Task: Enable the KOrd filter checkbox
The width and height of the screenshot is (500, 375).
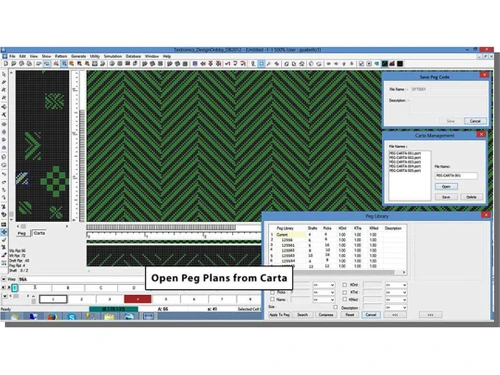Action: click(x=345, y=285)
